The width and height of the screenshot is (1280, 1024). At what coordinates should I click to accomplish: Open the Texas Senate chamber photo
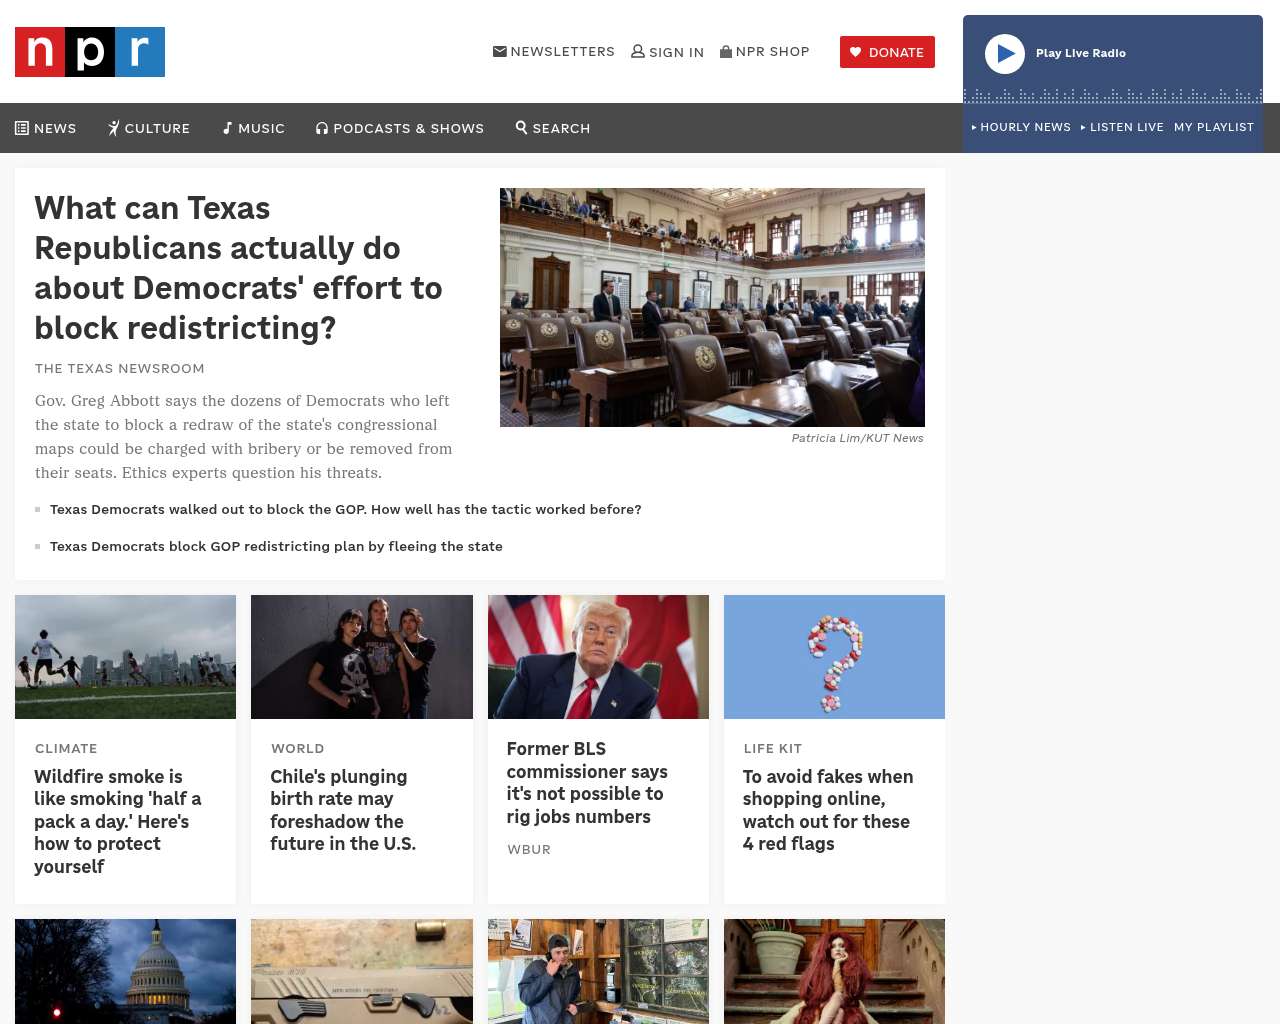tap(712, 307)
